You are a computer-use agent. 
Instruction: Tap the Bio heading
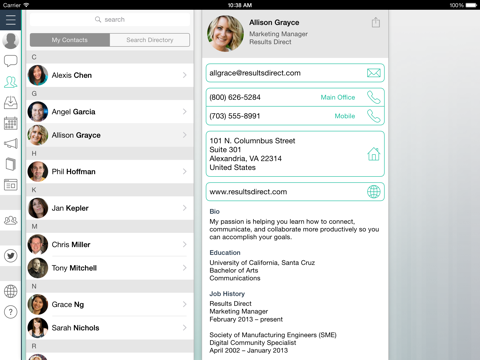214,211
